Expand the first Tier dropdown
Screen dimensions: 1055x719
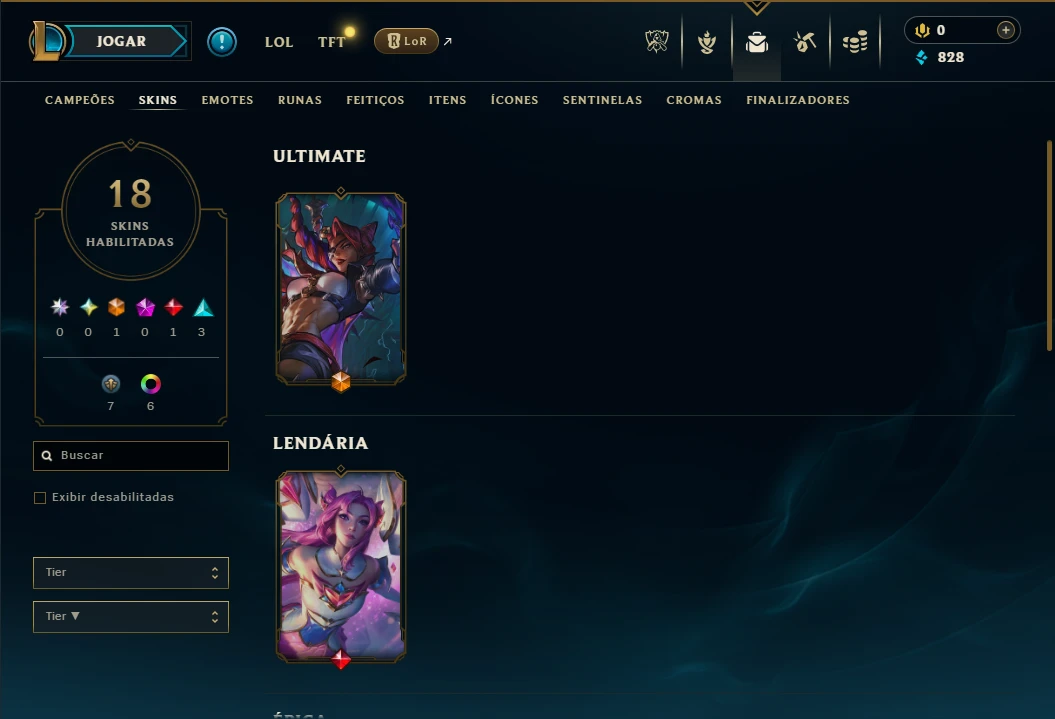[131, 572]
